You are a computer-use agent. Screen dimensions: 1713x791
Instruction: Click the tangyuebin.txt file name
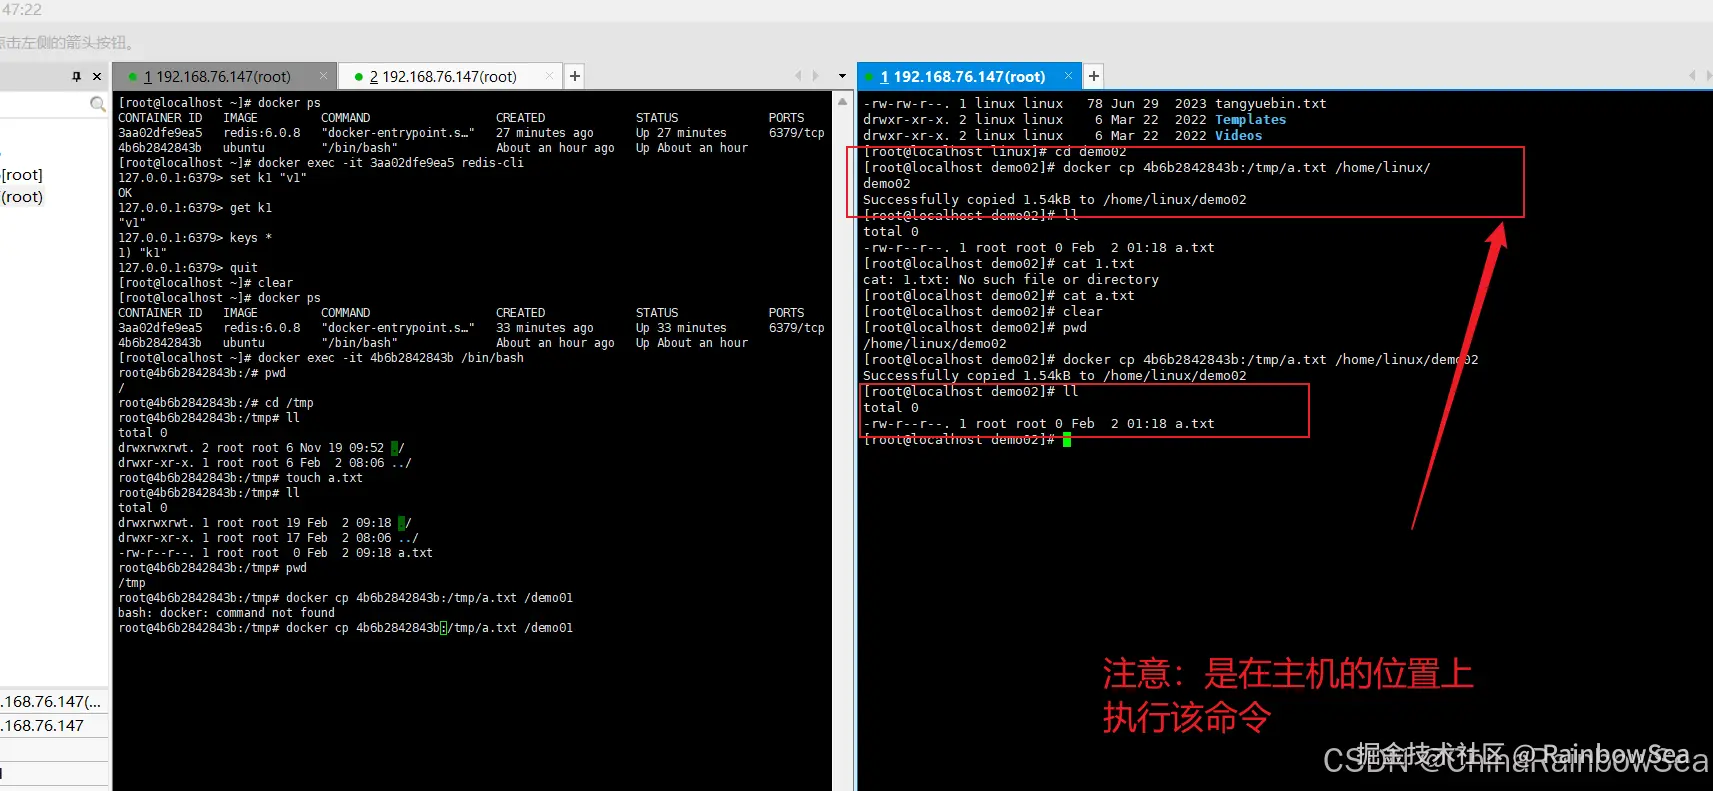(x=1271, y=103)
